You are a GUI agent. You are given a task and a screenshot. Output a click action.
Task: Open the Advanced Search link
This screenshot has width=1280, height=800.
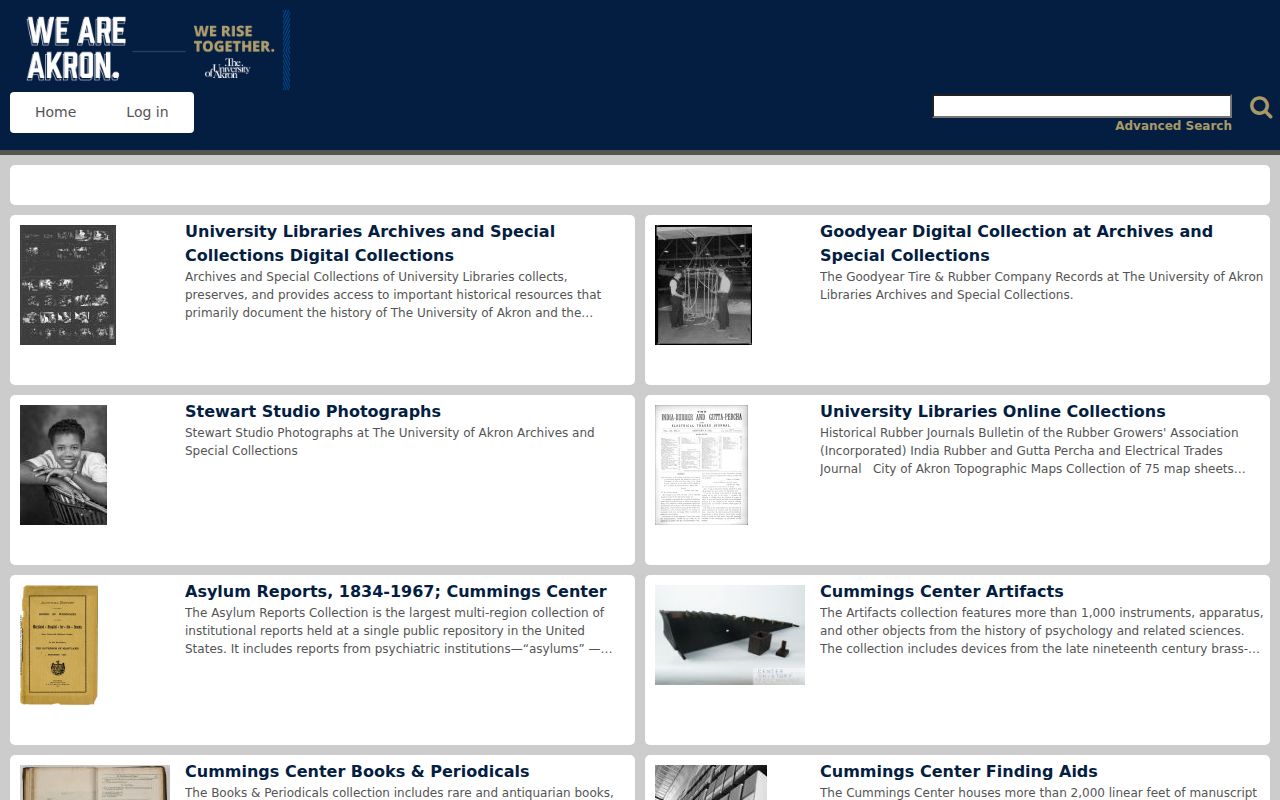[x=1173, y=126]
